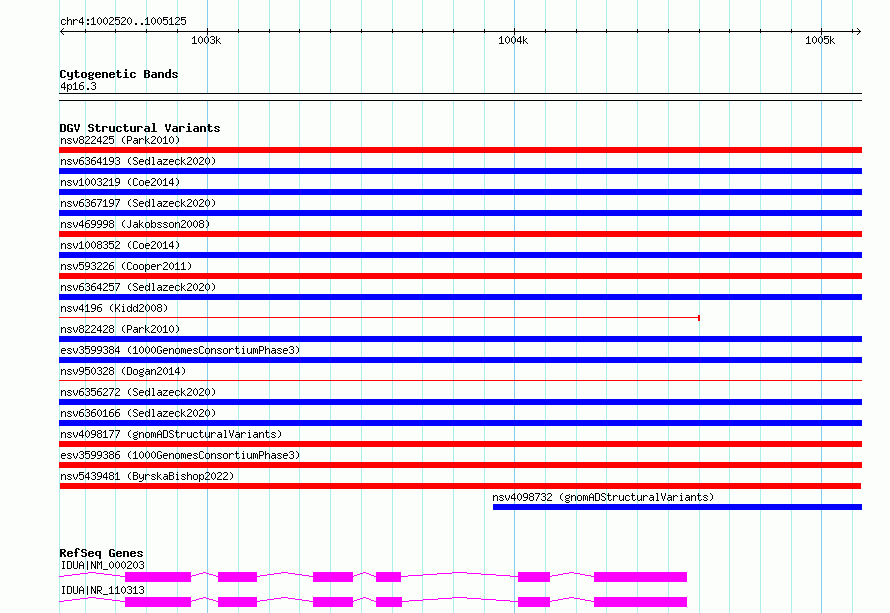
Task: Click the red bar for nsv469998
Action: pyautogui.click(x=460, y=234)
